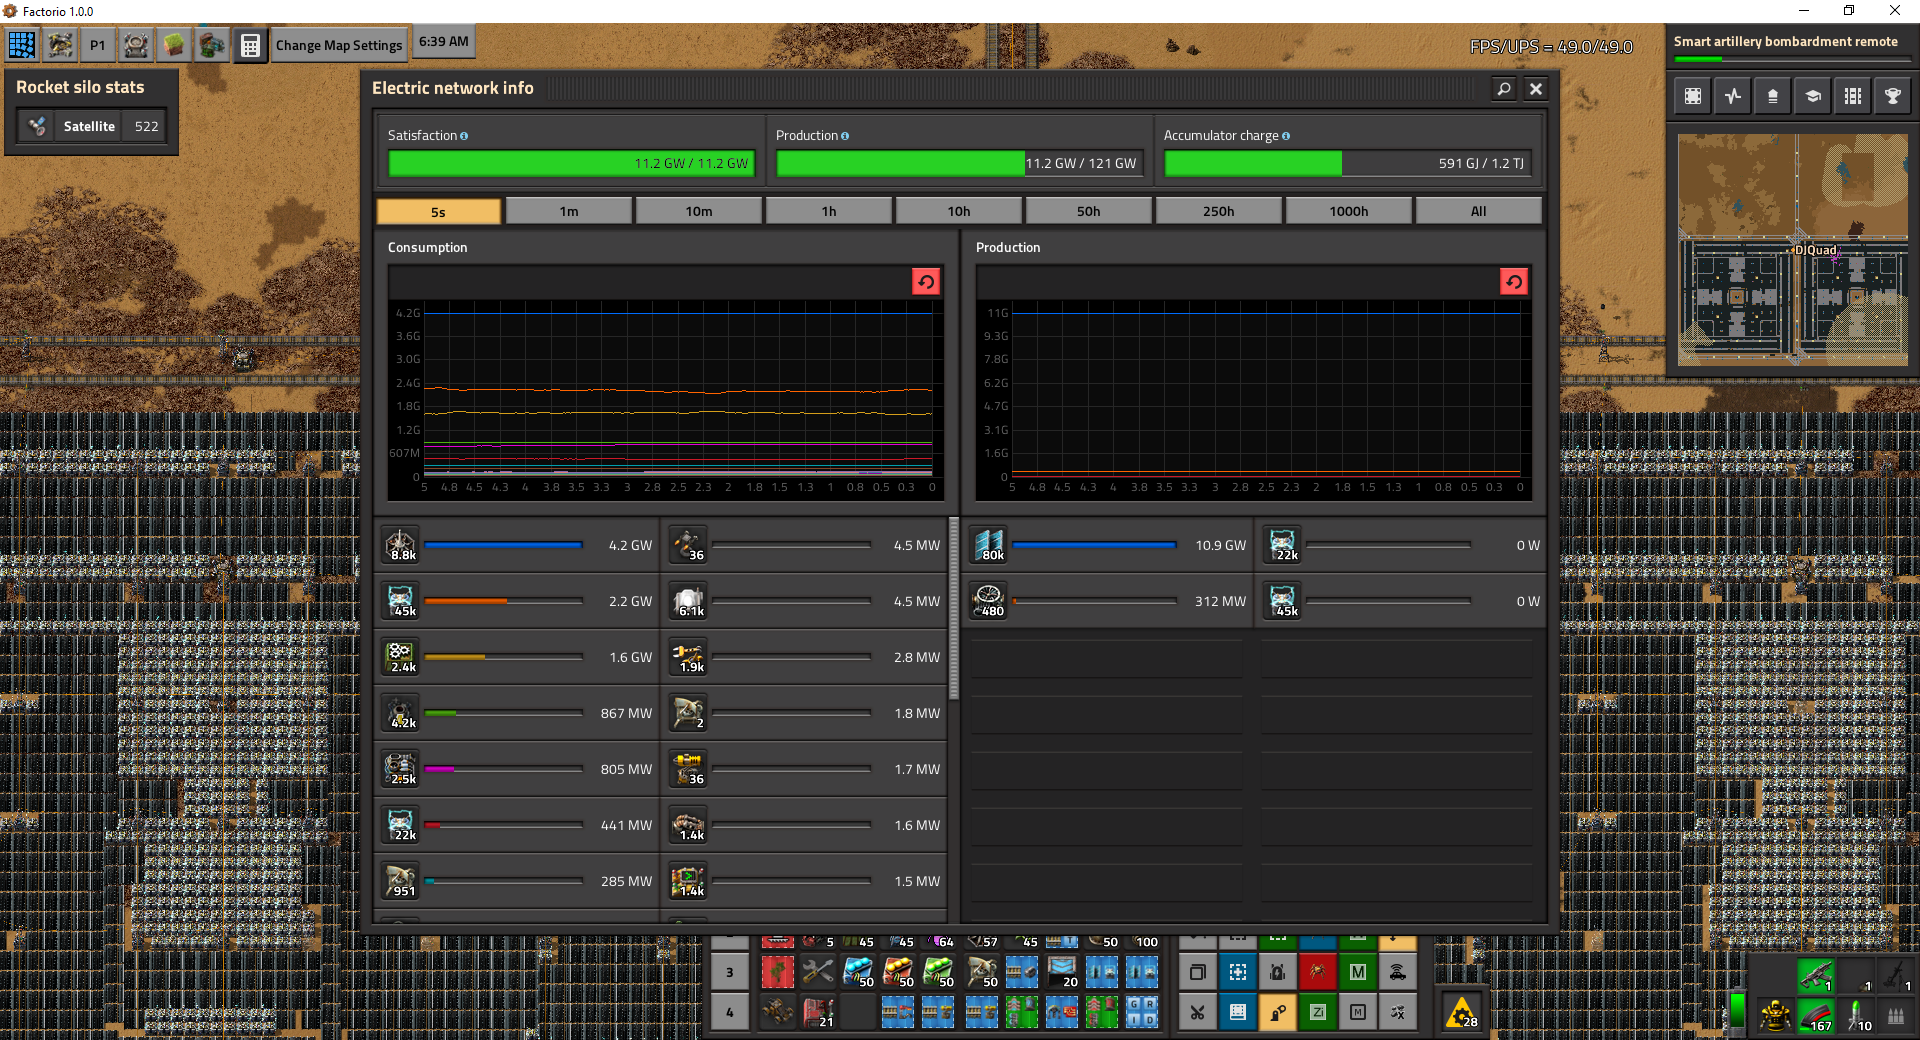Screen dimensions: 1920x1040
Task: Click the Cut scissors shortcut
Action: (1197, 1012)
